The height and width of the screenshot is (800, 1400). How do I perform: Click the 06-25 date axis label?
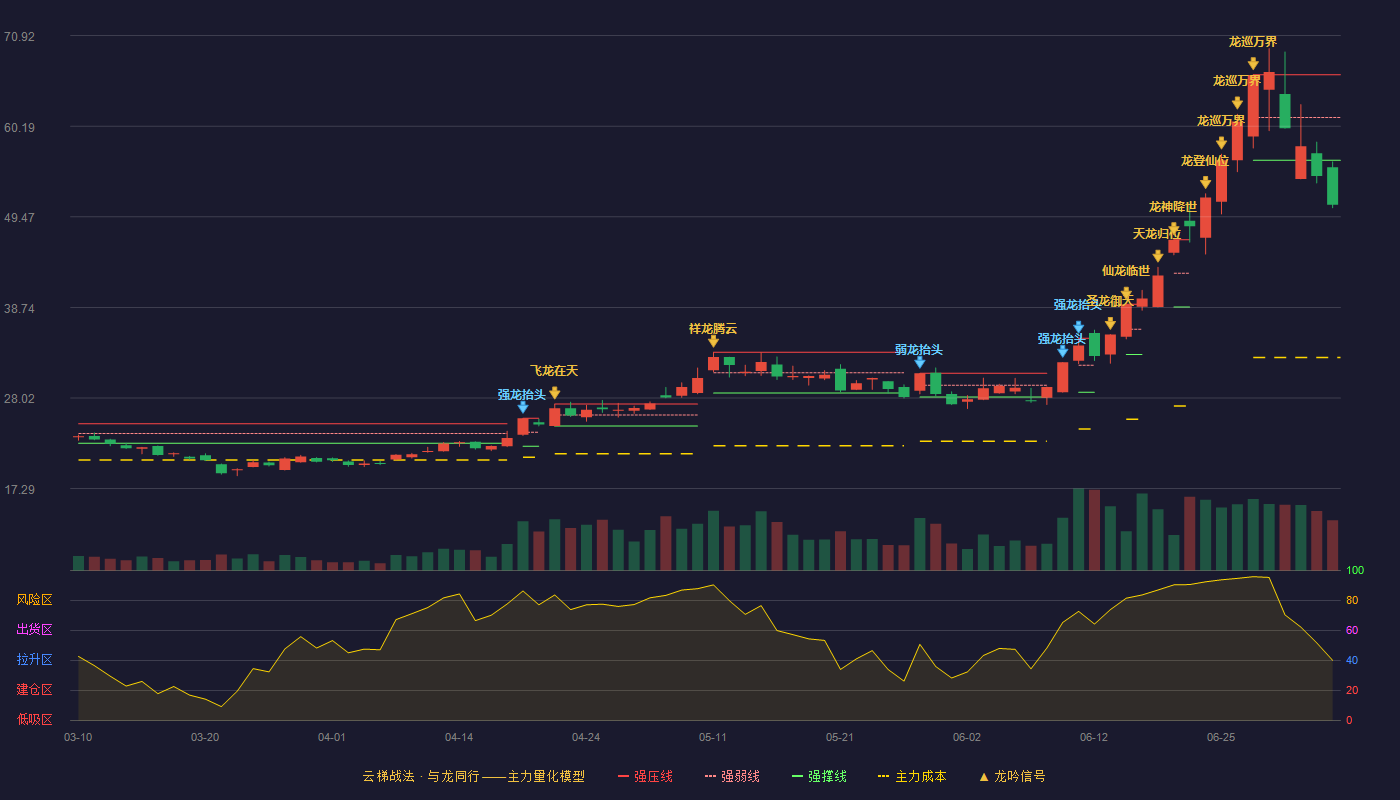[x=1221, y=737]
